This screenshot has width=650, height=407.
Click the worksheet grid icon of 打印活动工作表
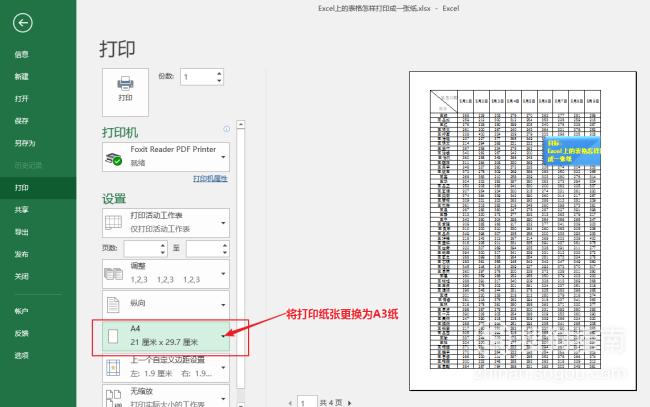tap(113, 223)
